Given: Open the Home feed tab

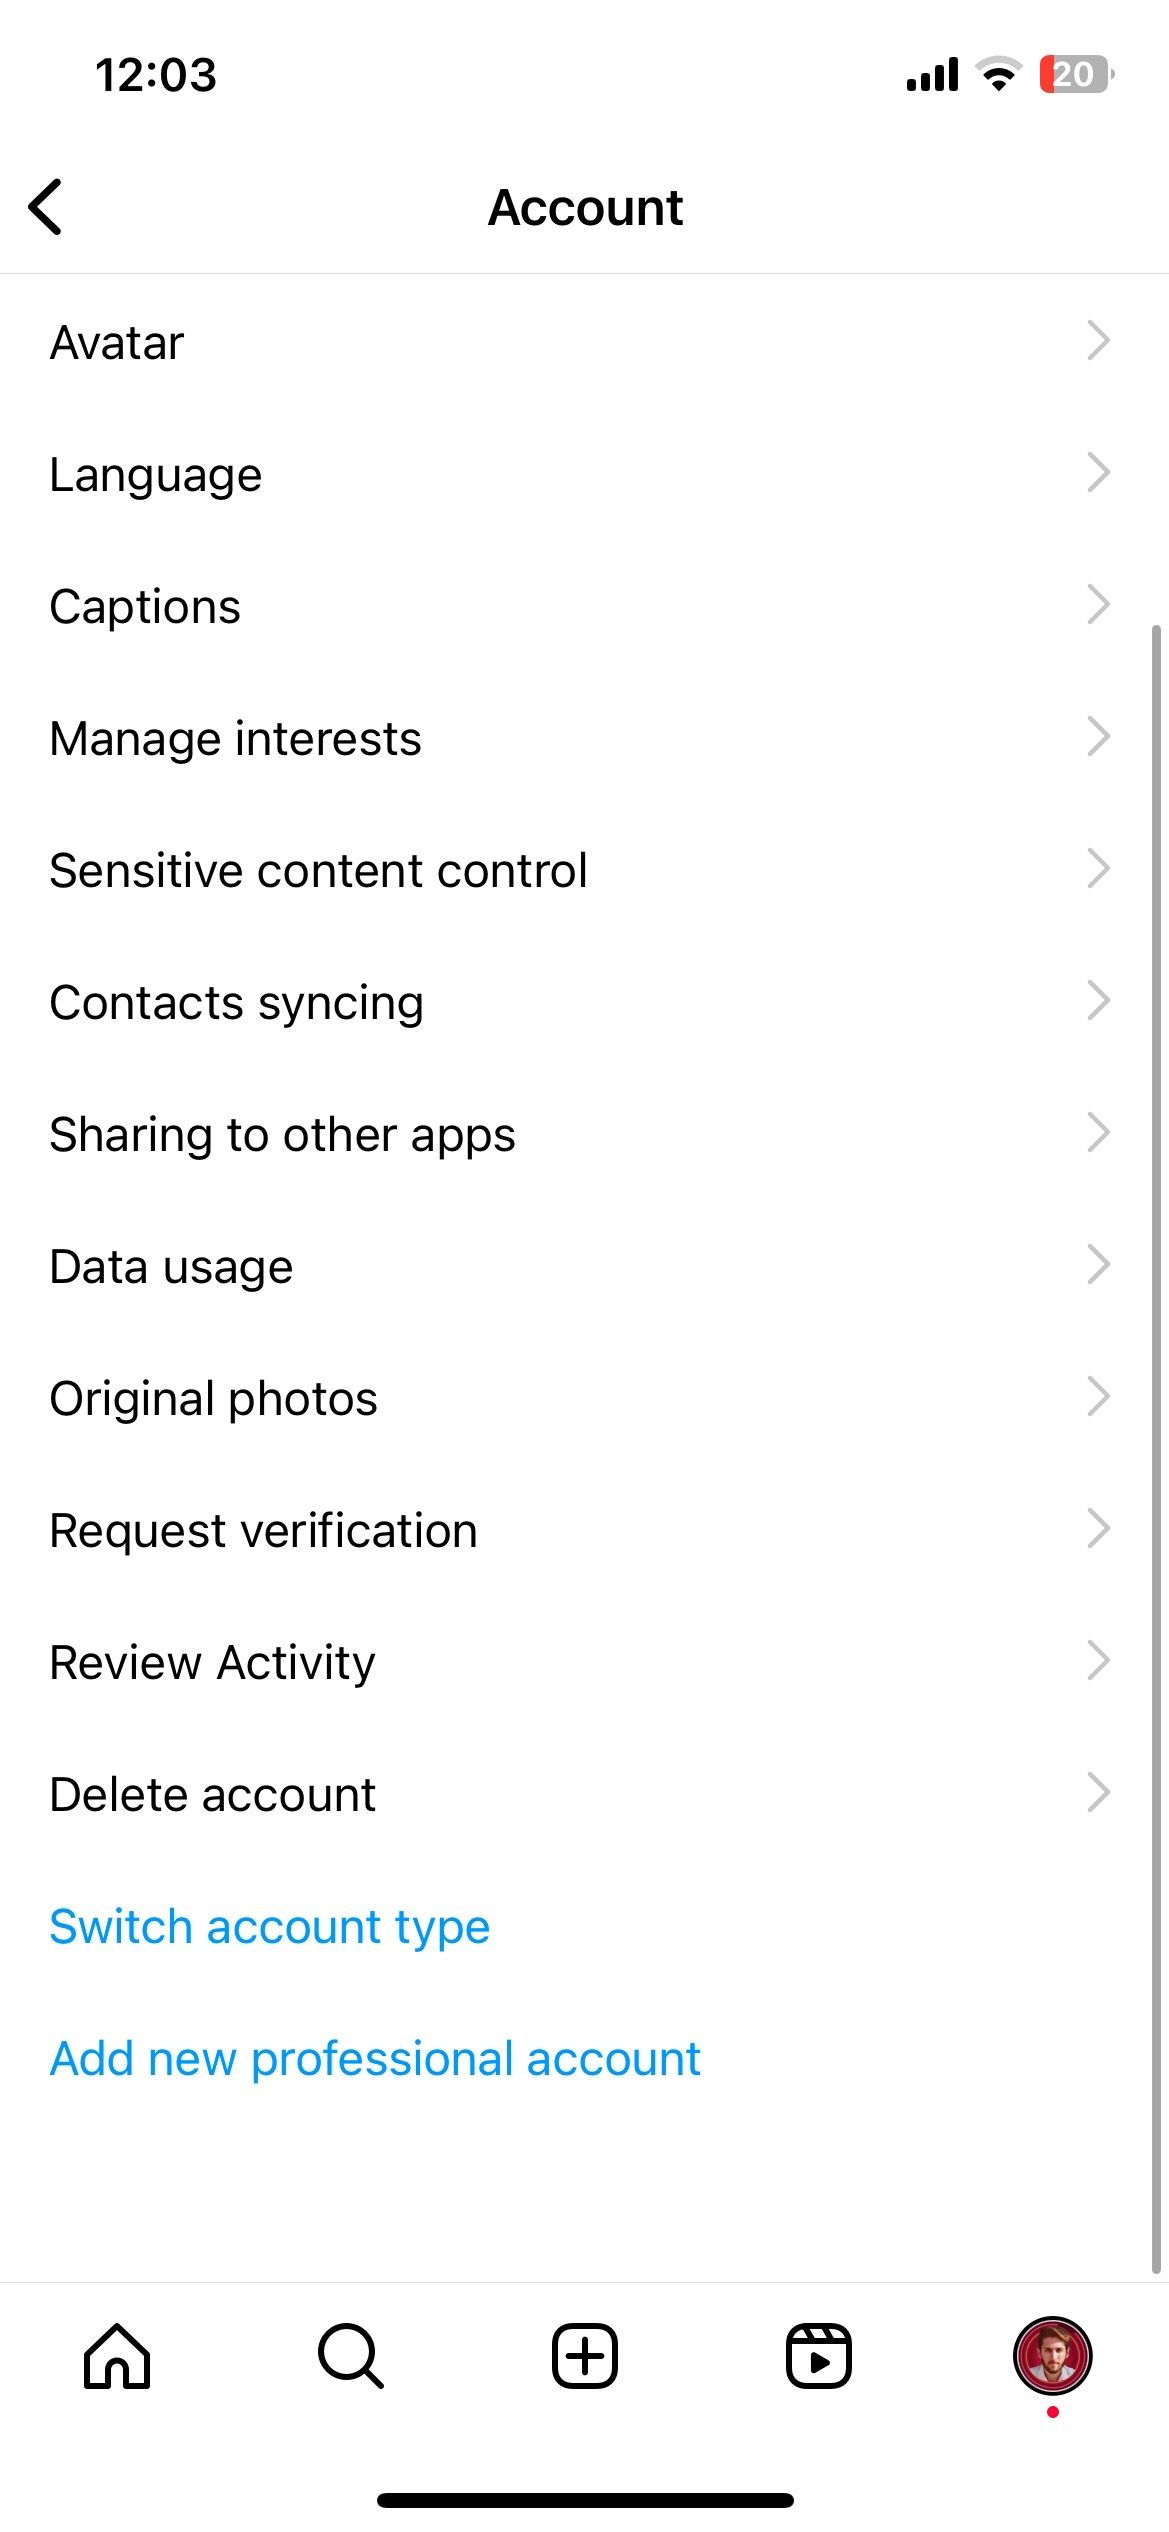Looking at the screenshot, I should click(x=117, y=2356).
